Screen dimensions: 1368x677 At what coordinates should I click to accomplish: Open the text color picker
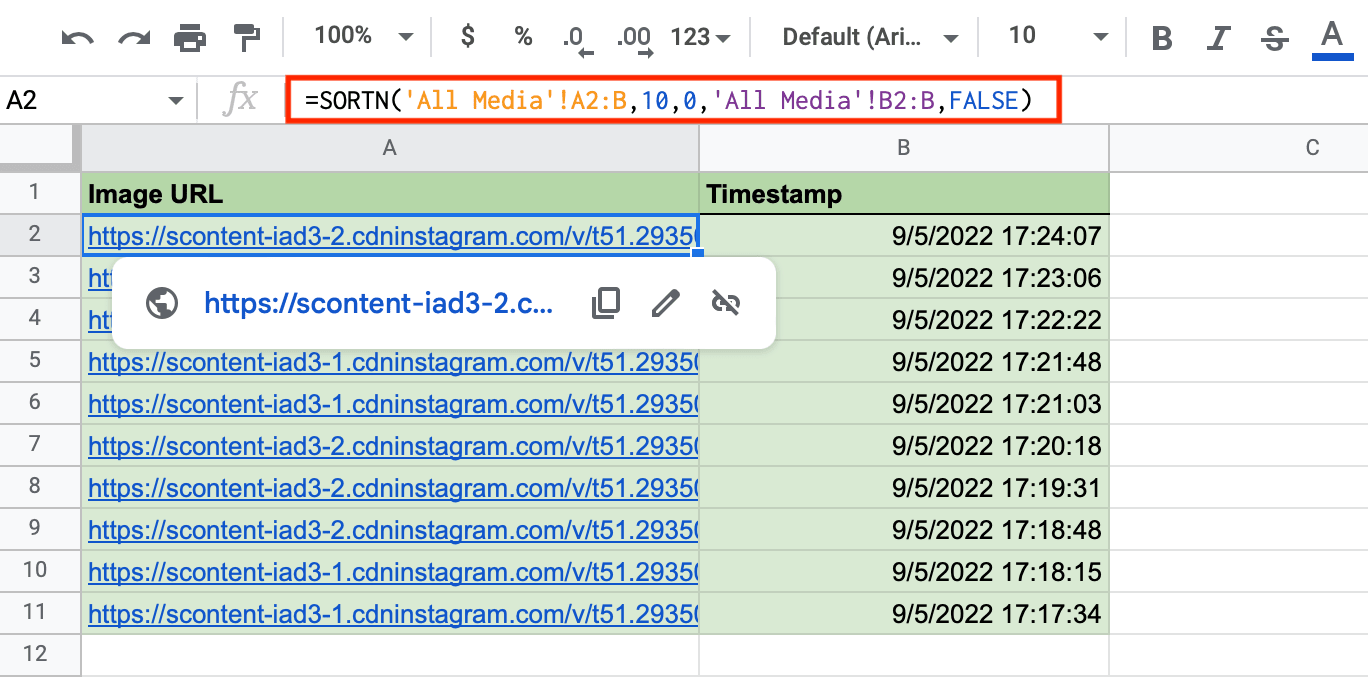tap(1331, 36)
